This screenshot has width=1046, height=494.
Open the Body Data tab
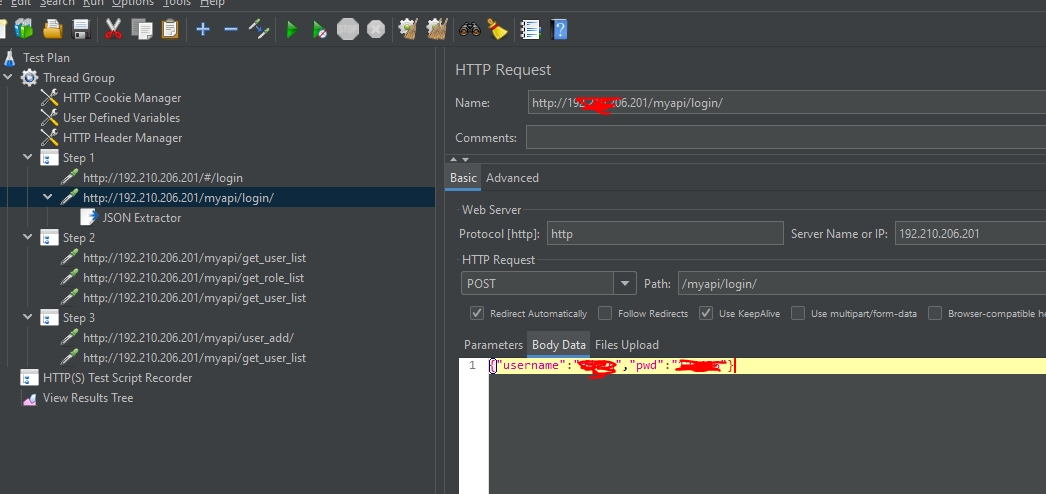pyautogui.click(x=558, y=345)
